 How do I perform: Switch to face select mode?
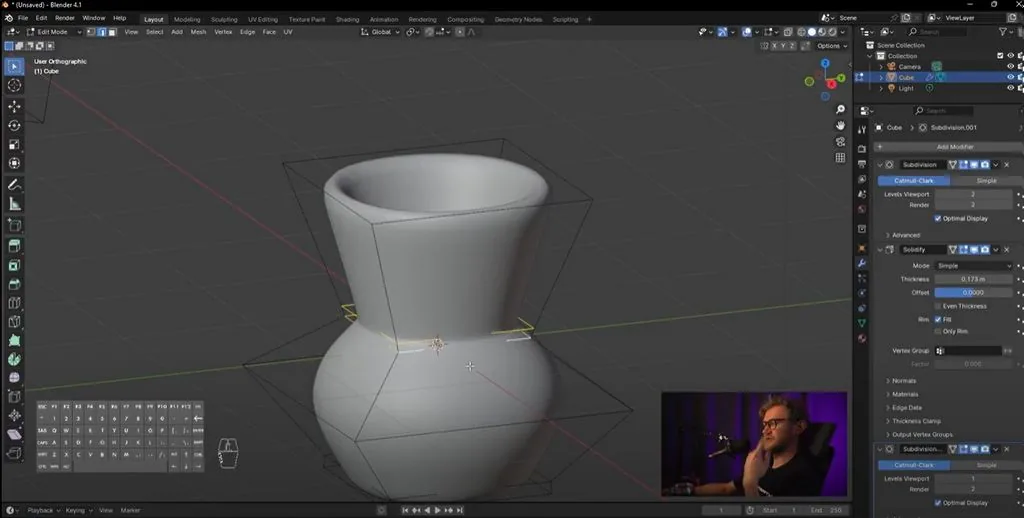click(112, 31)
